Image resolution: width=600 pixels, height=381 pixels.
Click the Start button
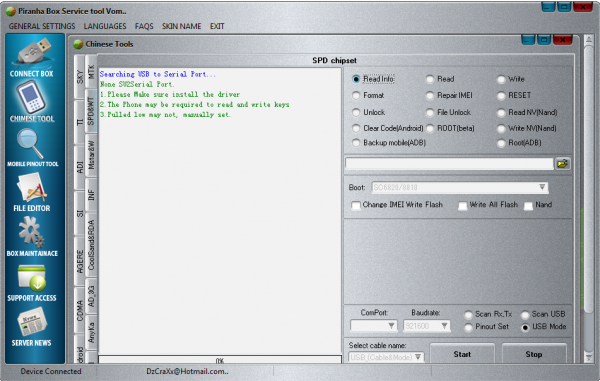coord(462,355)
